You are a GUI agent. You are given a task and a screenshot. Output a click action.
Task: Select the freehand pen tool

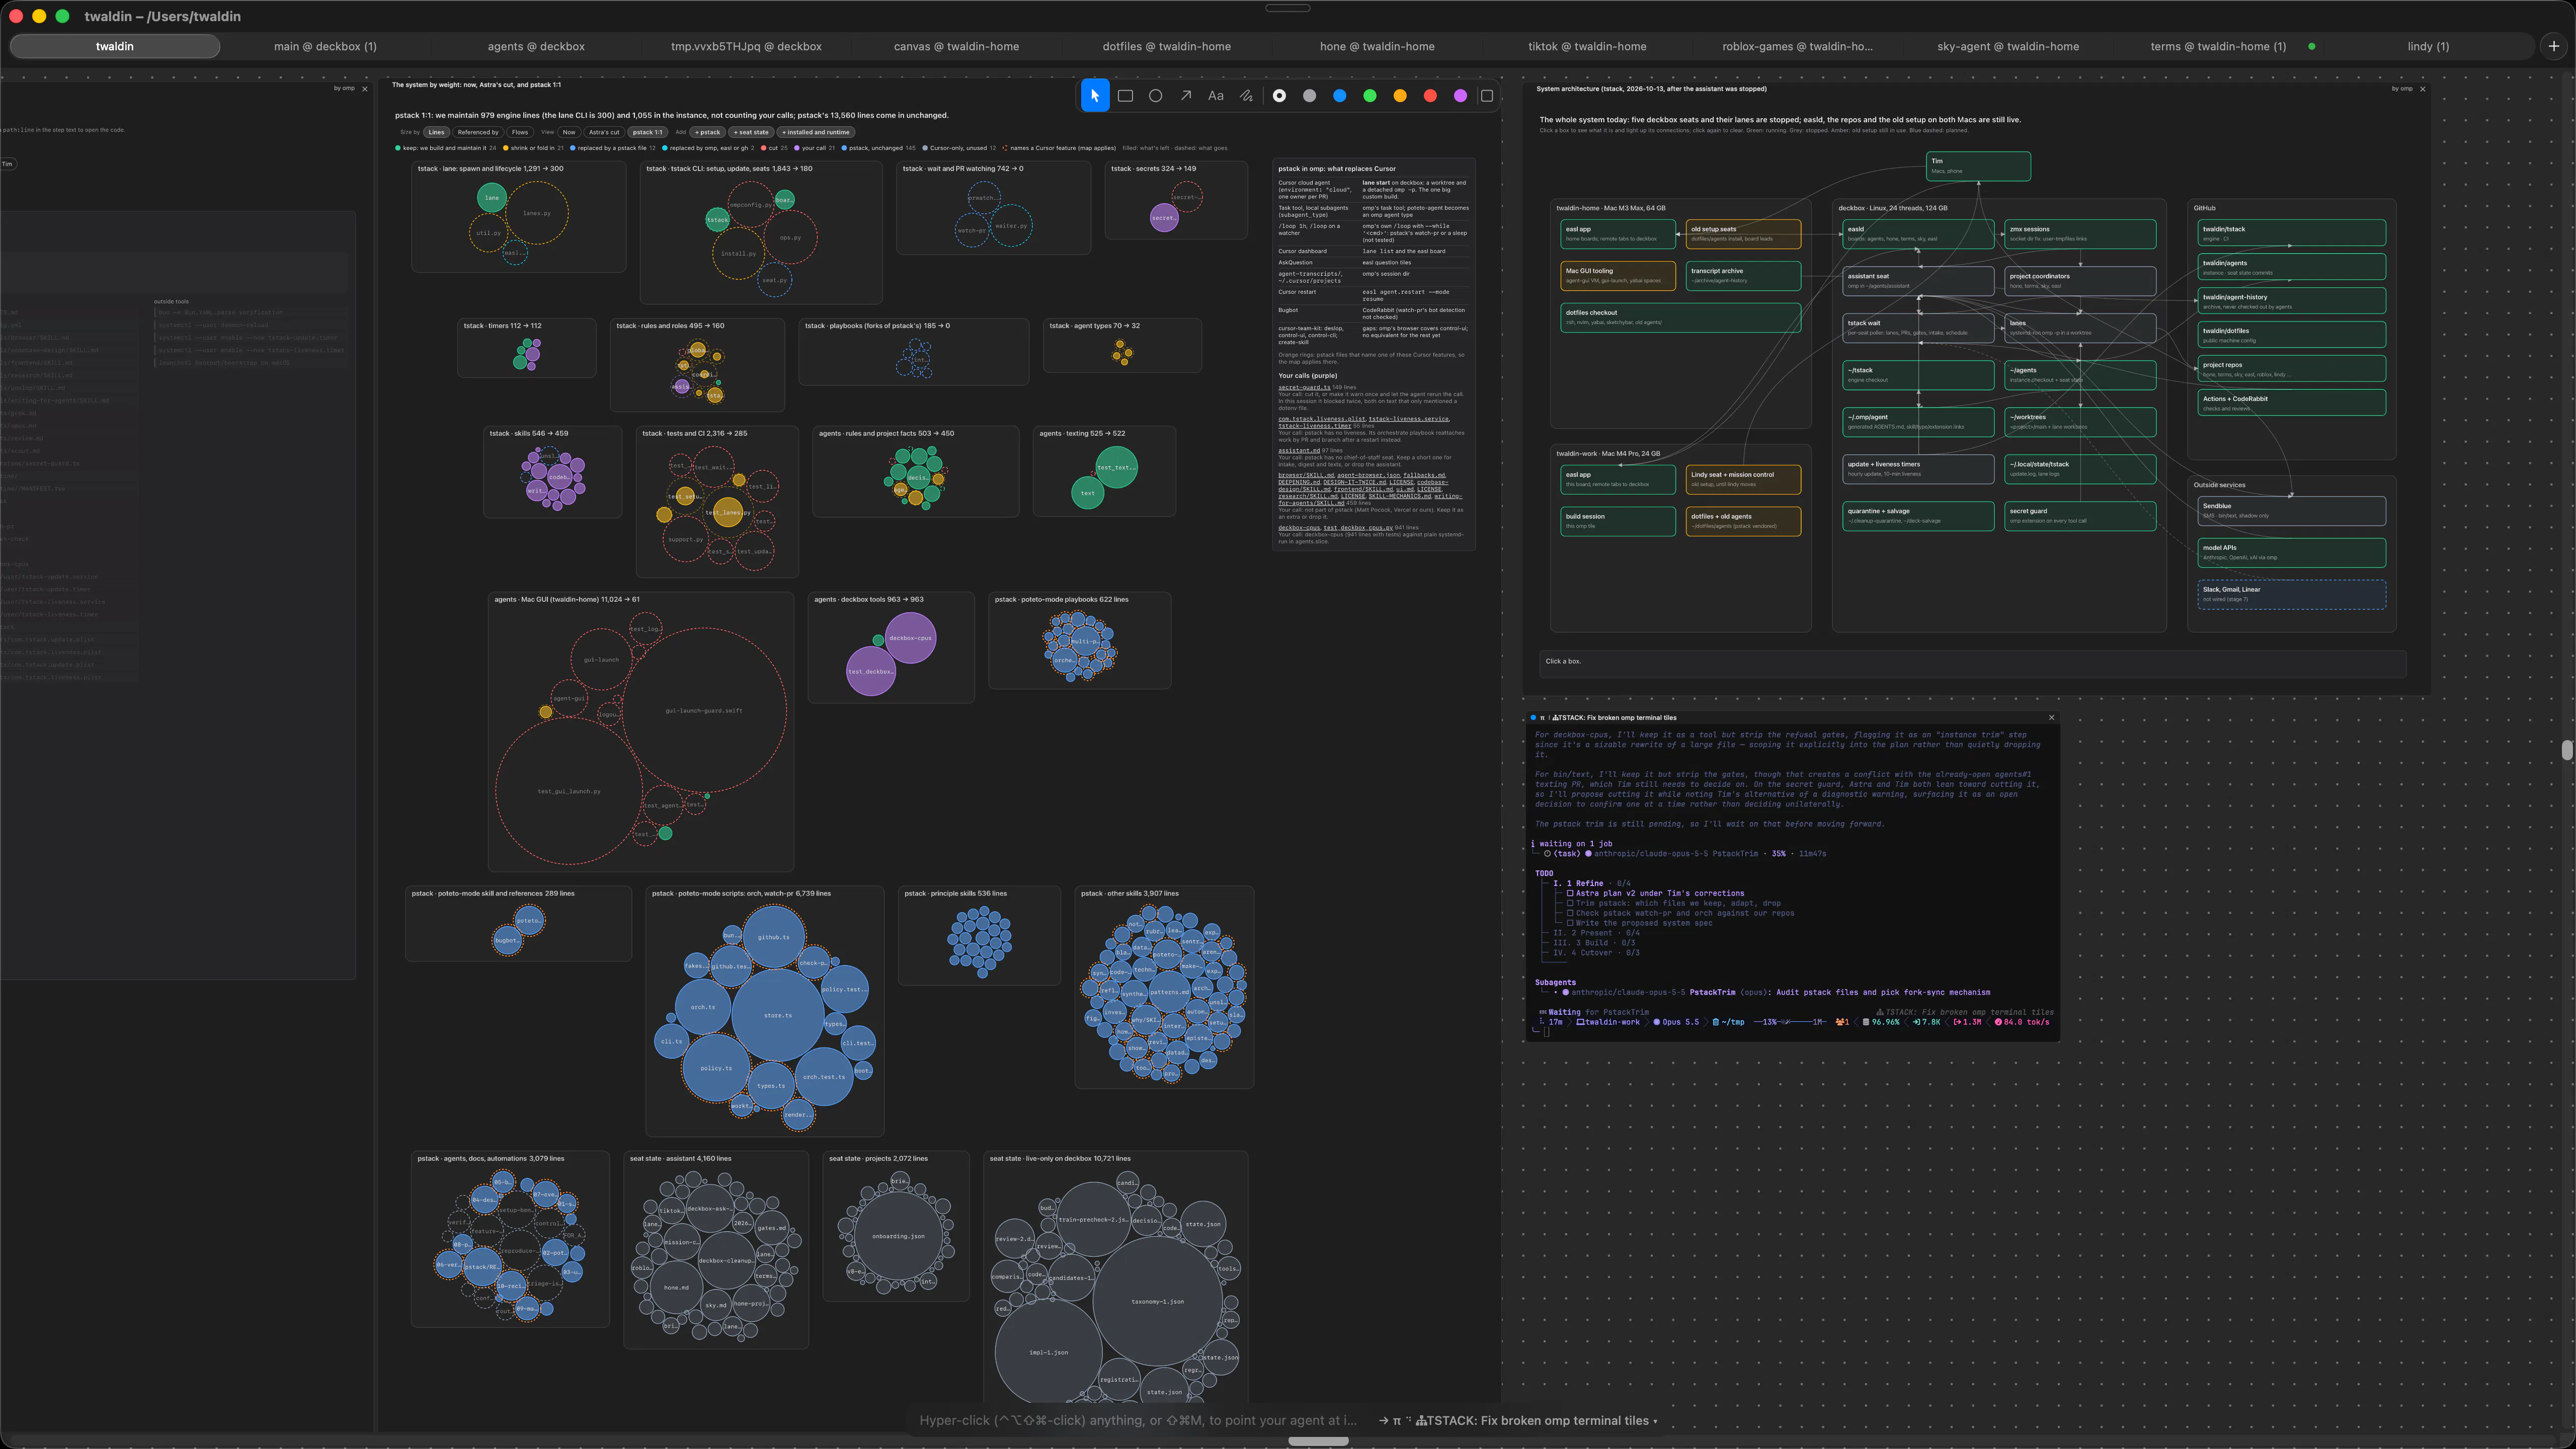(1246, 96)
